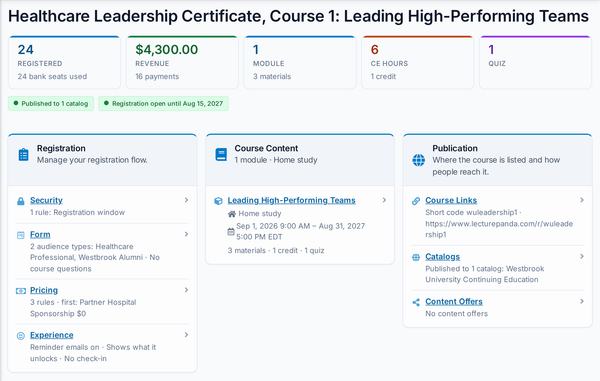Click the '1 credit' text under CE Hours
Viewport: 600px width, 381px height.
[383, 77]
